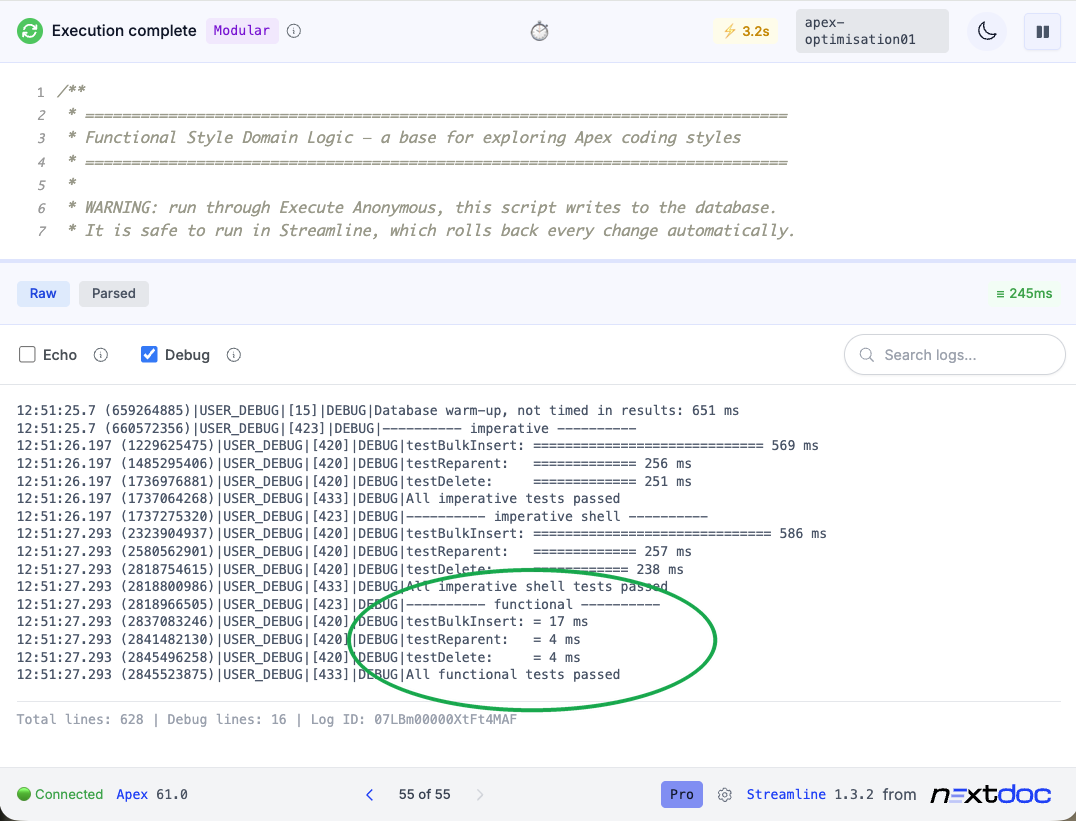Click the Apex 61.0 version link
Viewport: 1076px width, 821px height.
coord(152,794)
